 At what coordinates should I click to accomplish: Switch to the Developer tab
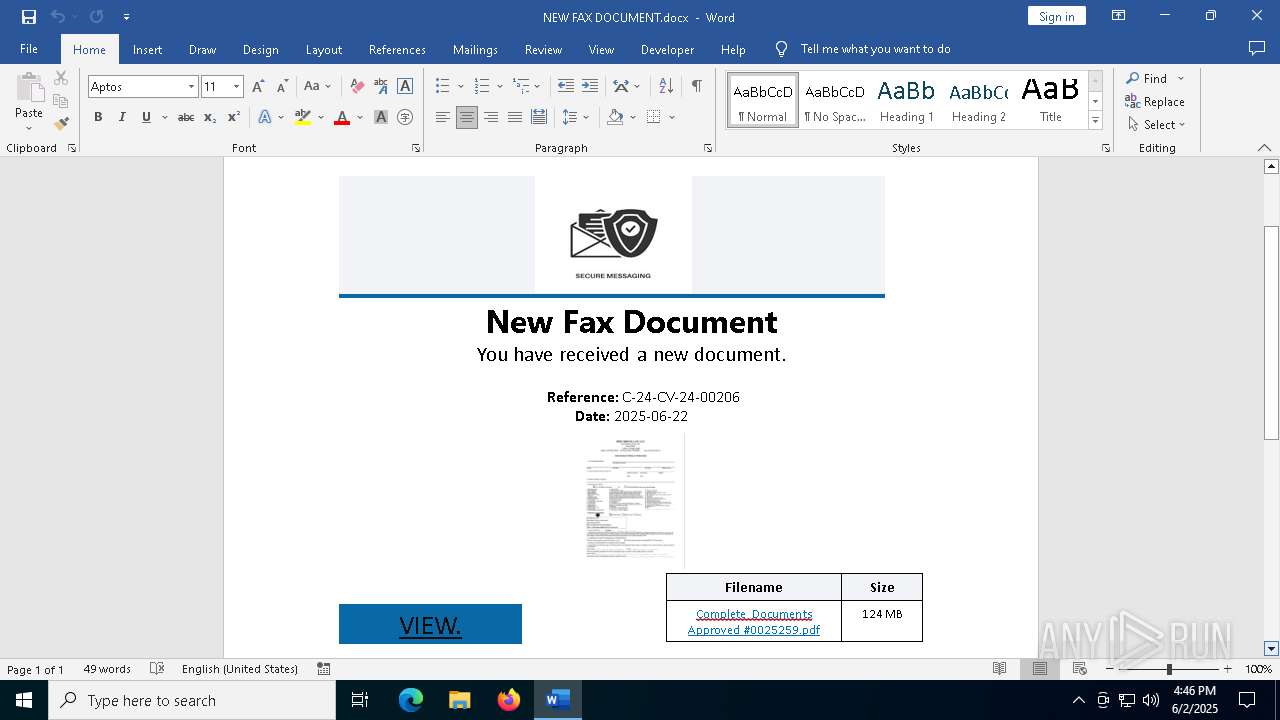point(668,49)
